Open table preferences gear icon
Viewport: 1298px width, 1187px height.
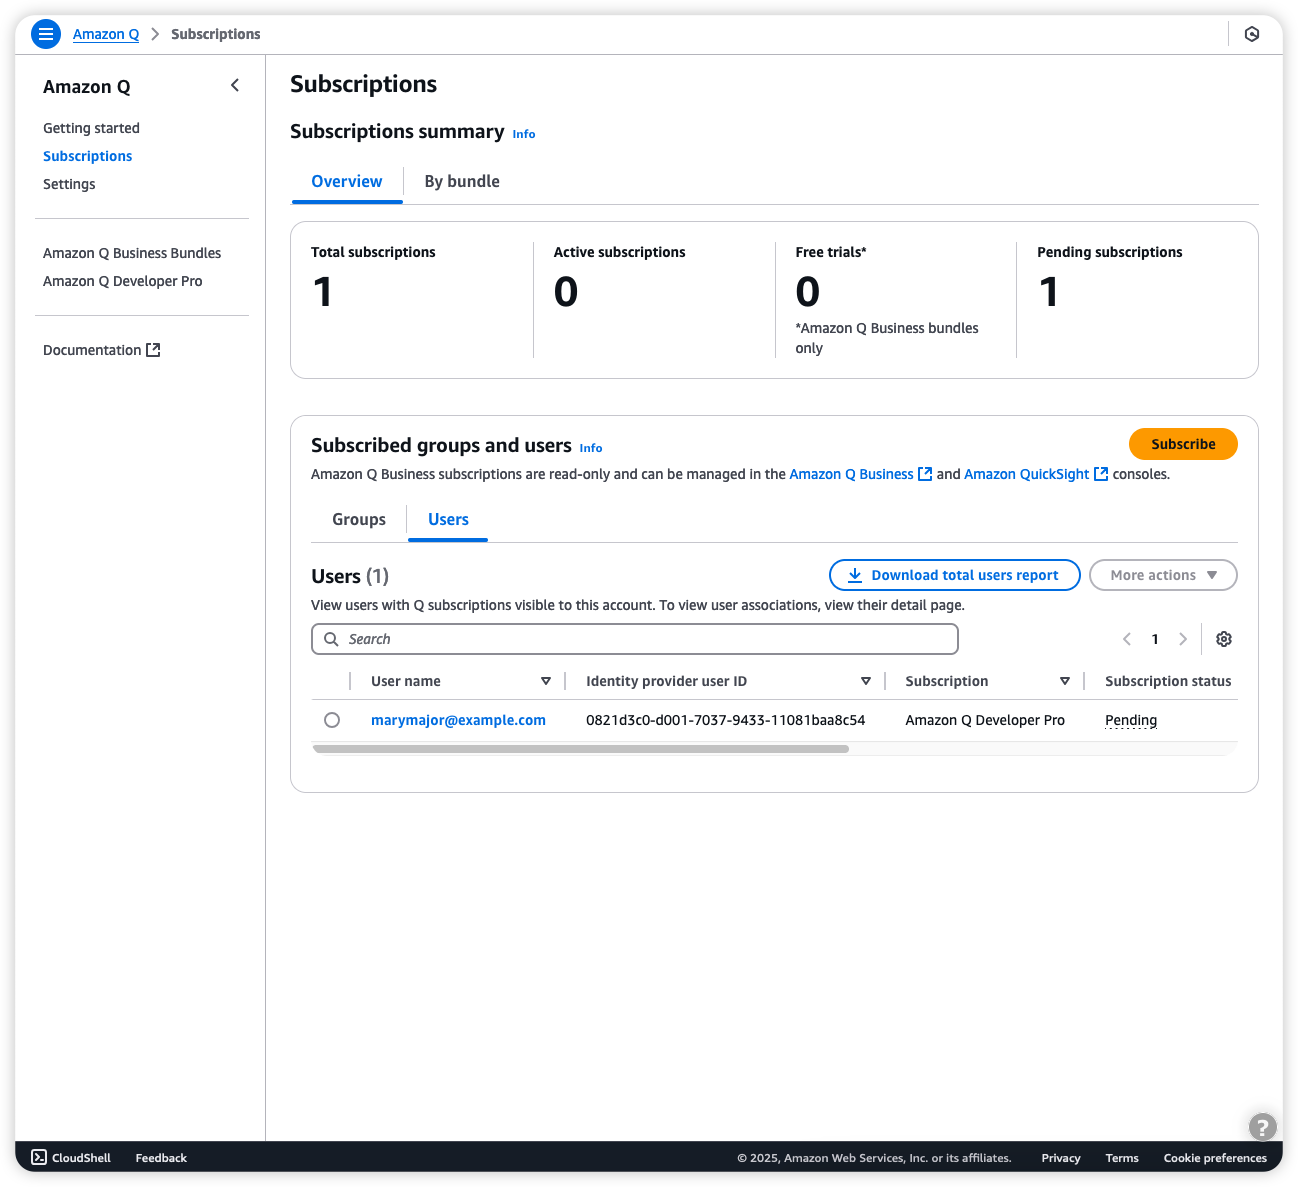(1224, 639)
